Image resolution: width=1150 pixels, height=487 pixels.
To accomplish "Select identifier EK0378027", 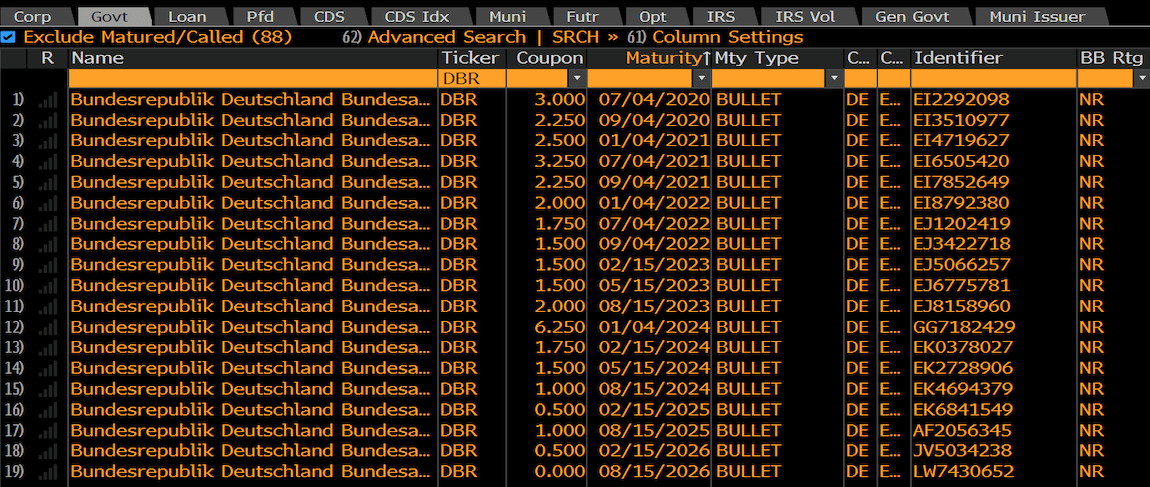I will pyautogui.click(x=962, y=348).
